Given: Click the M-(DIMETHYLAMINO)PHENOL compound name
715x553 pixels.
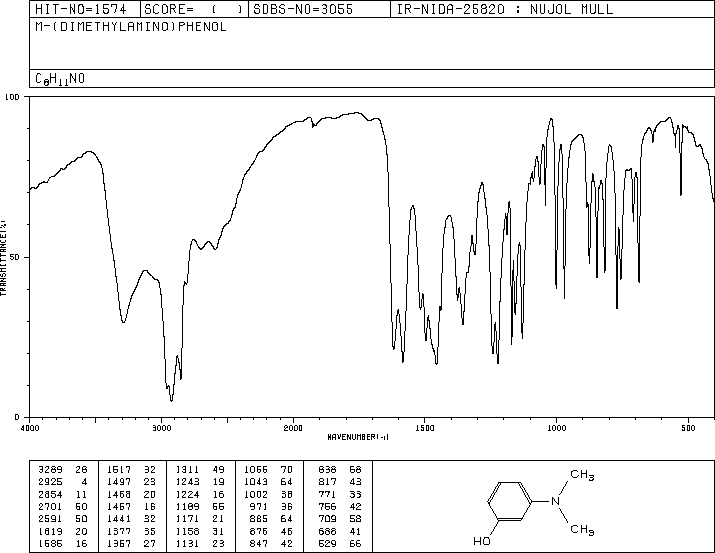Looking at the screenshot, I should click(x=131, y=27).
